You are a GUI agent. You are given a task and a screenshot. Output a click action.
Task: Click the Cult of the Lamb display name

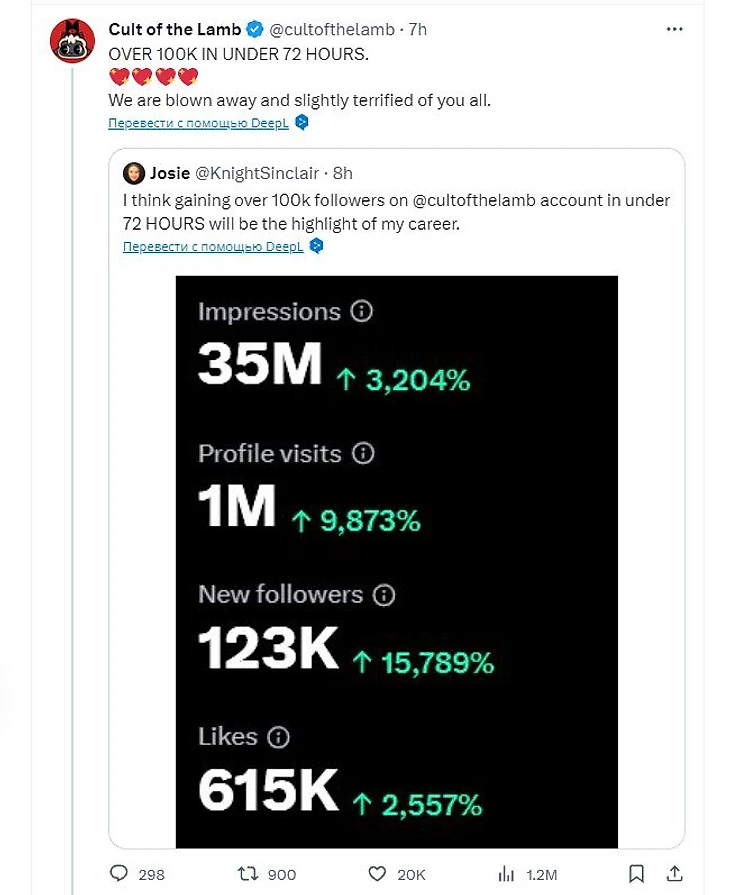(x=175, y=30)
